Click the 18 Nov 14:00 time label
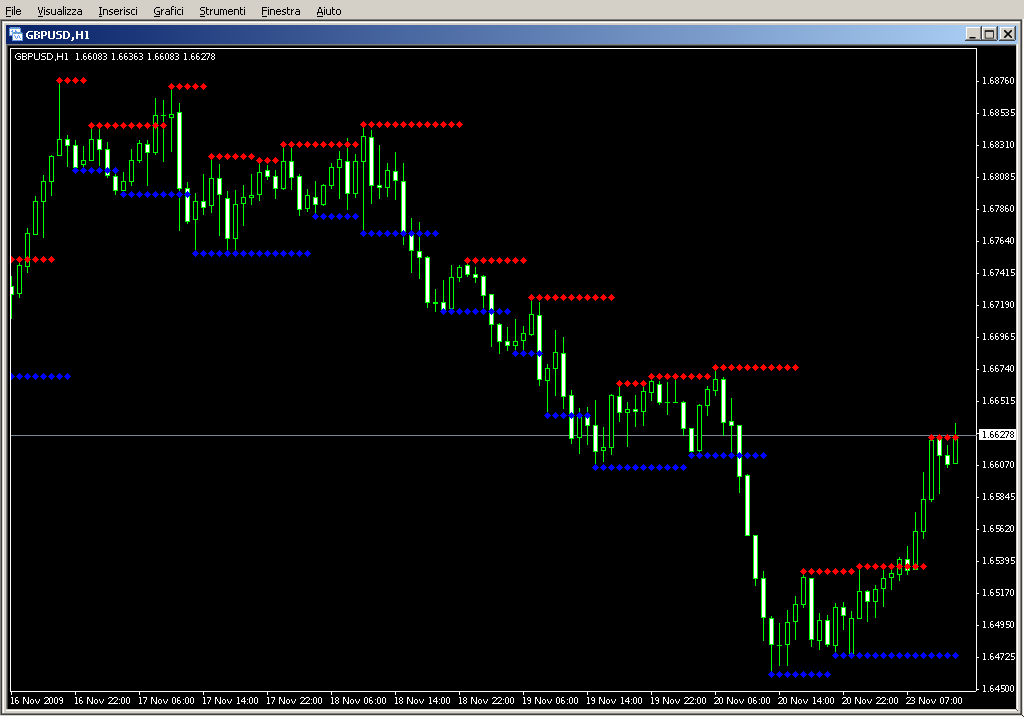Image resolution: width=1024 pixels, height=717 pixels. tap(422, 701)
